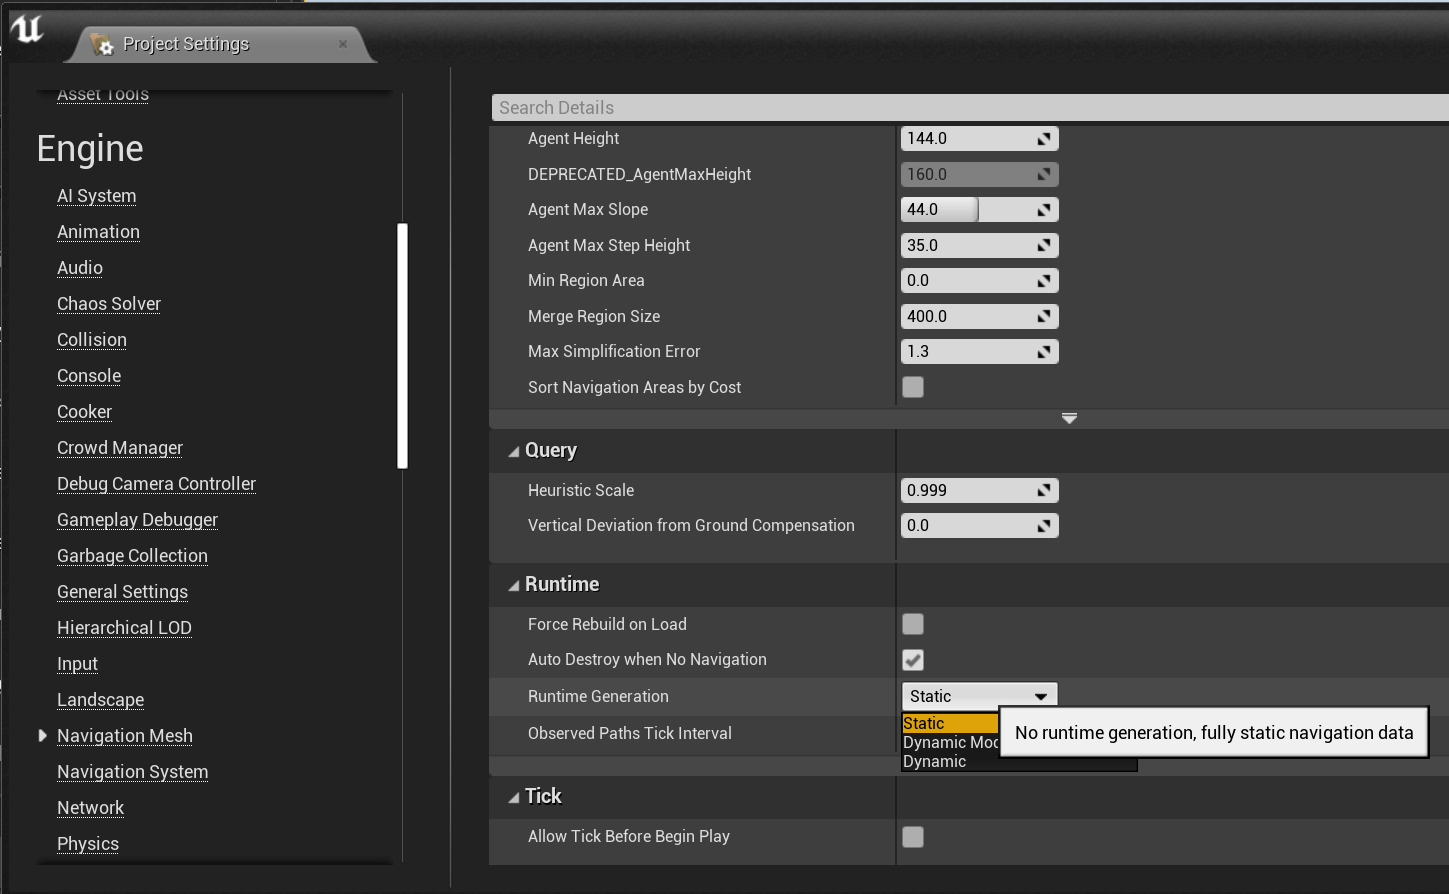Select Input settings
The image size is (1449, 894).
click(77, 664)
